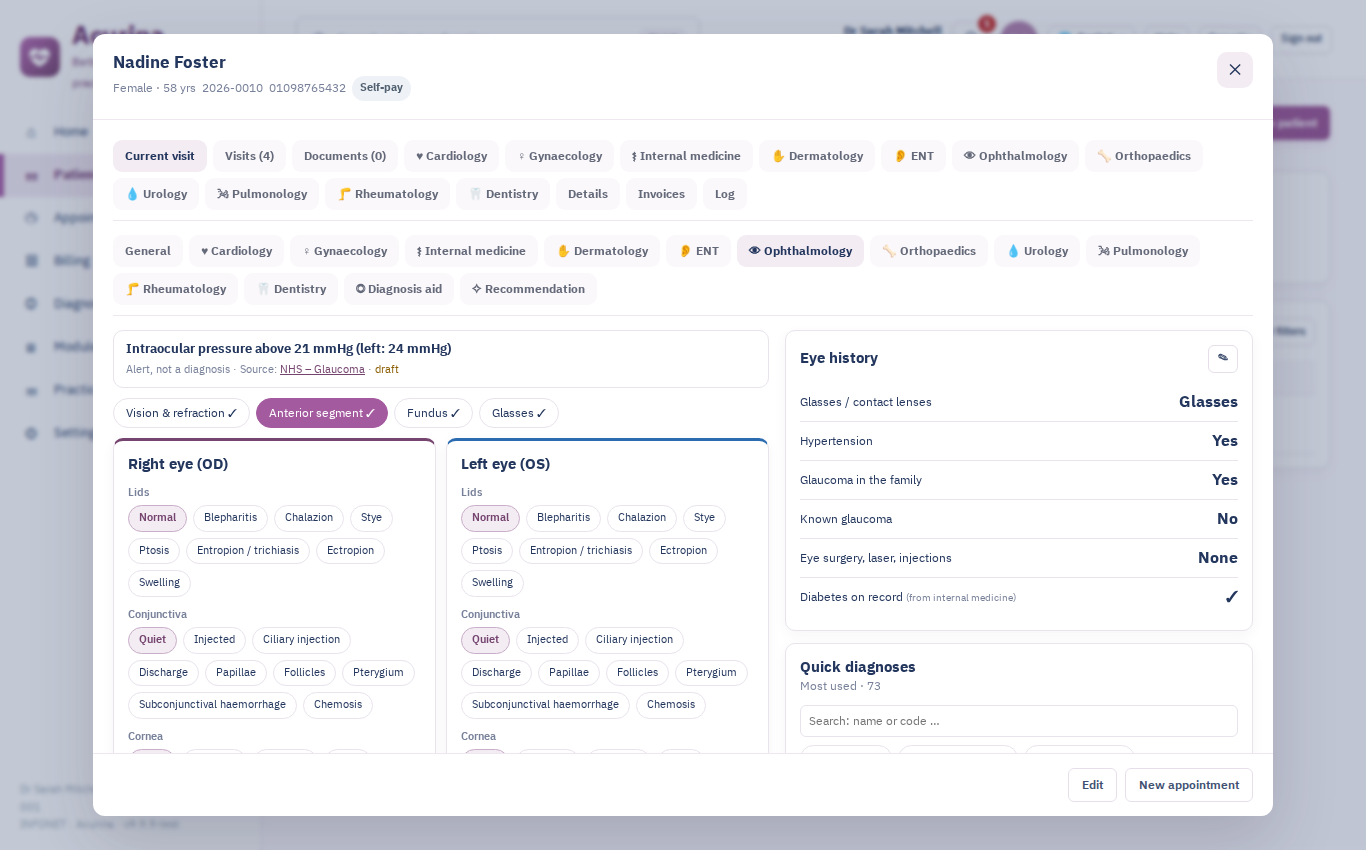Show the Log tab
Viewport: 1366px width, 850px height.
pos(725,194)
